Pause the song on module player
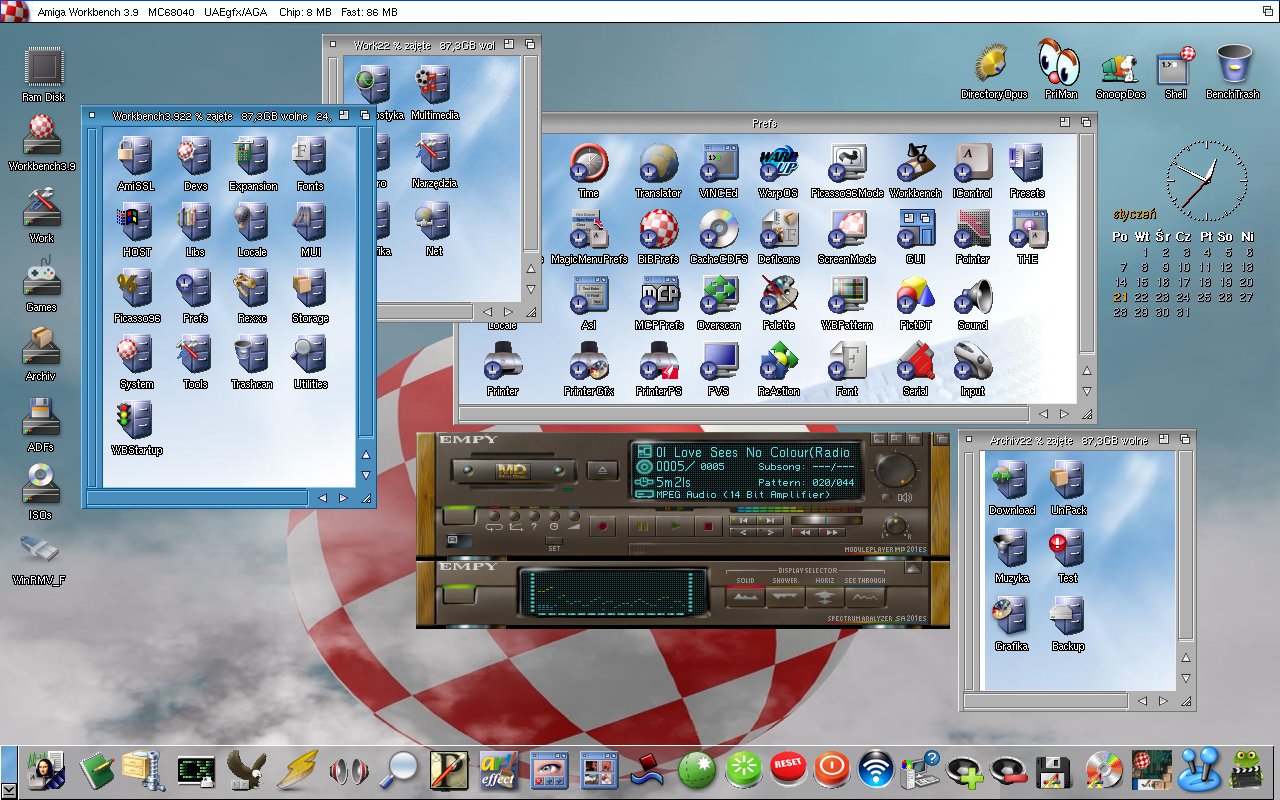 point(642,526)
